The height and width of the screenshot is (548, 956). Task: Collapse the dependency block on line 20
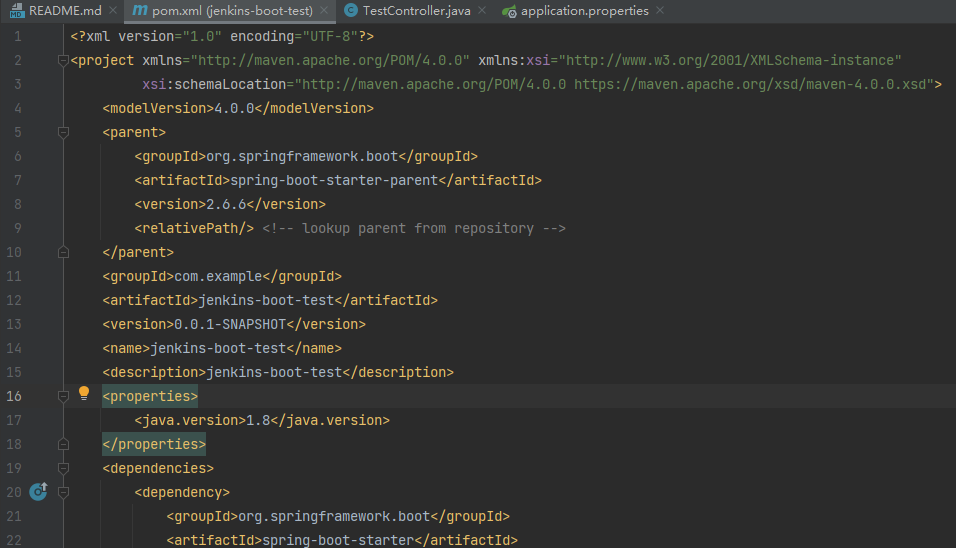pos(63,492)
